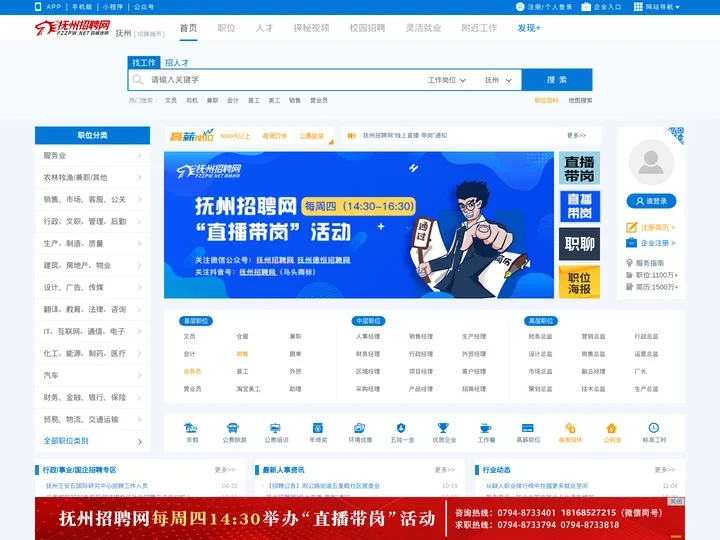Switch to the 找工作 search tab
This screenshot has width=720, height=540.
pyautogui.click(x=144, y=62)
